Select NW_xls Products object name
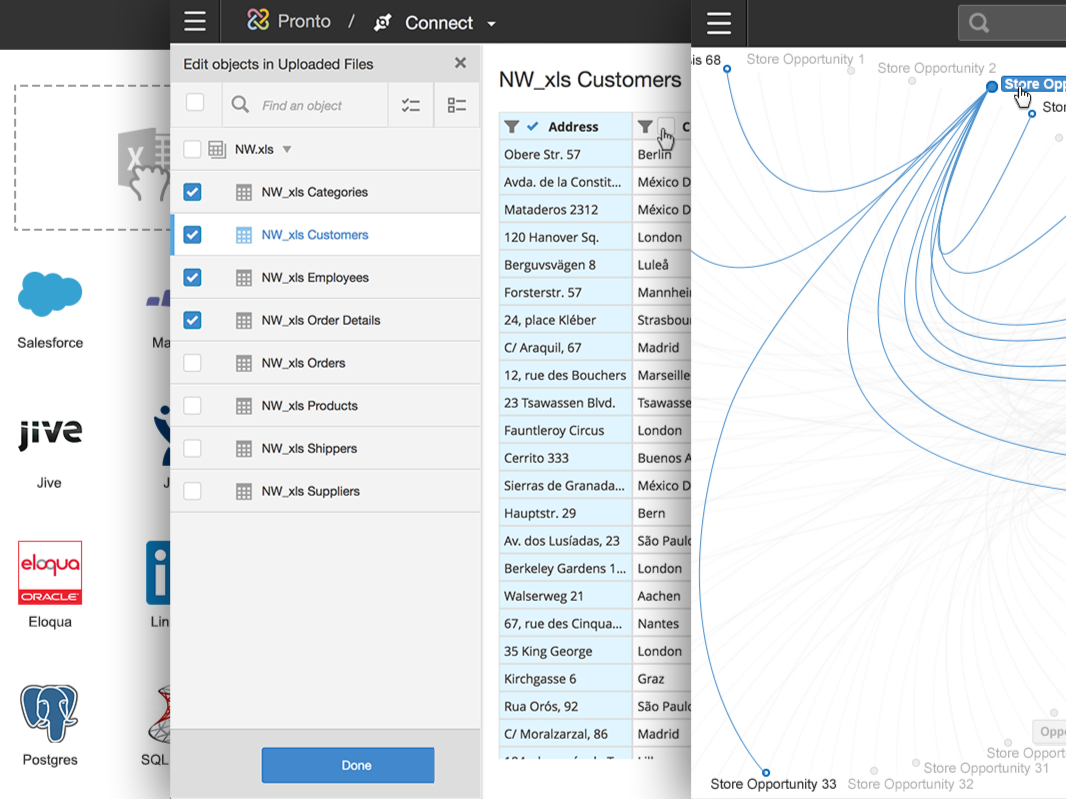This screenshot has height=799, width=1066. (x=309, y=406)
